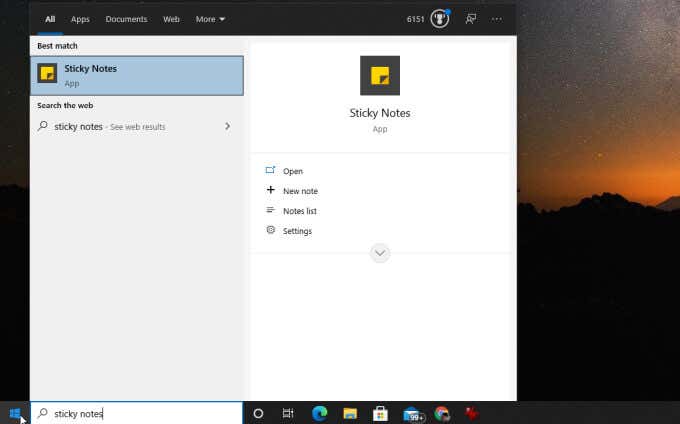Choose New note action
This screenshot has height=424, width=680.
[291, 191]
